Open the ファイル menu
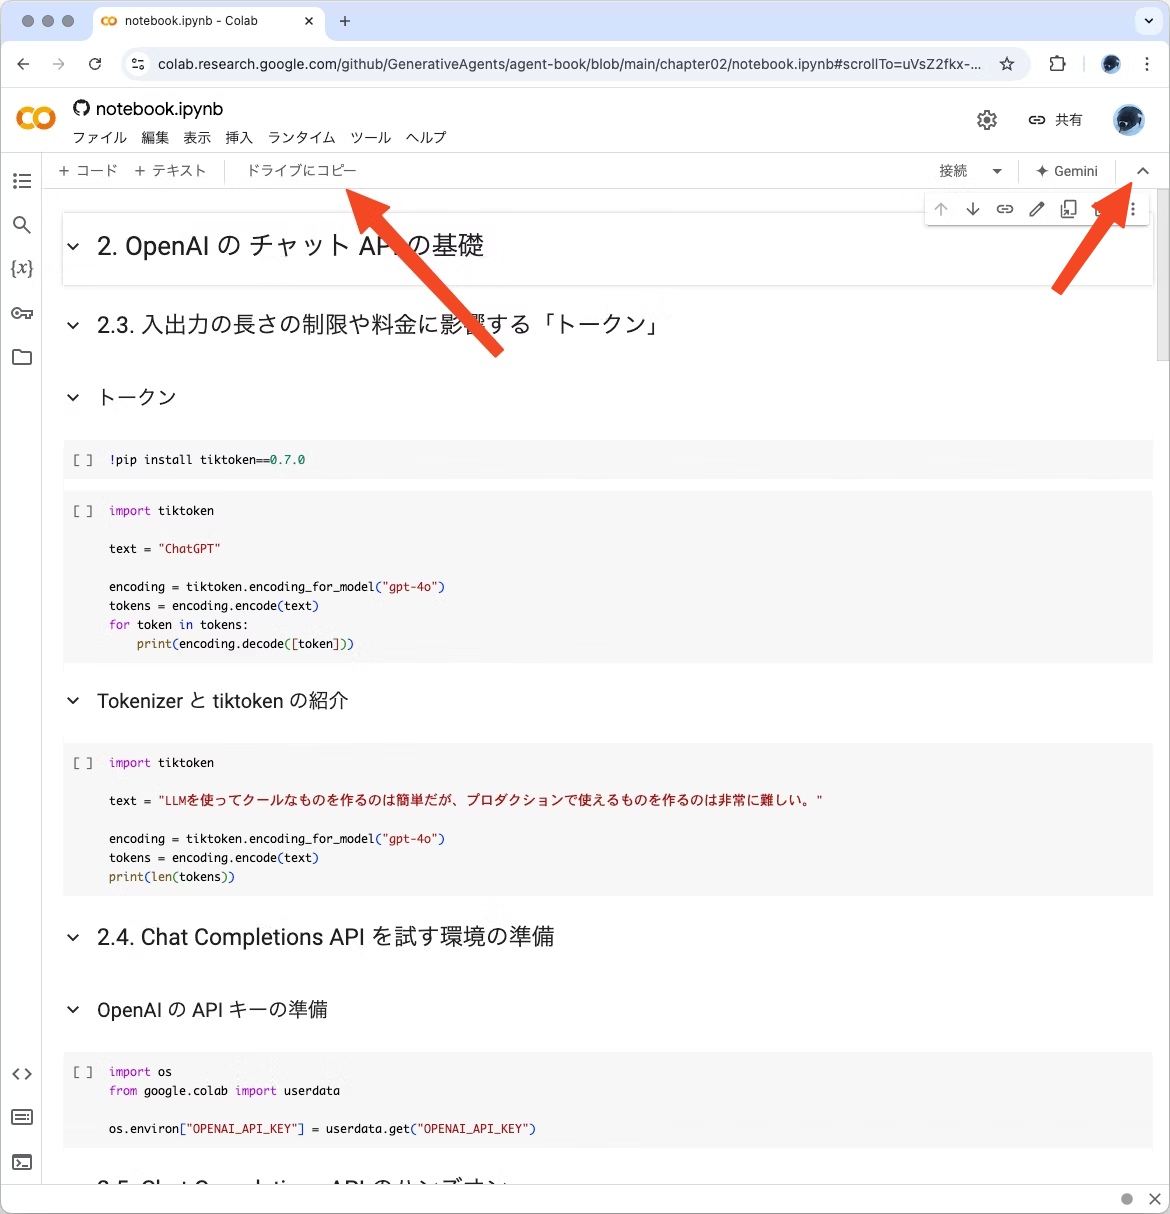Viewport: 1170px width, 1214px height. 99,137
